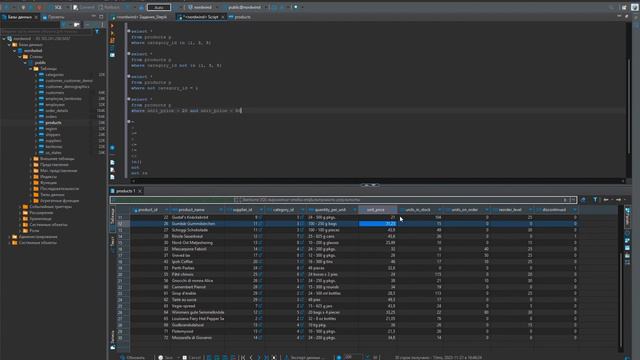Viewport: 640px width, 360px height.
Task: Click the discontinued column header
Action: tap(554, 210)
